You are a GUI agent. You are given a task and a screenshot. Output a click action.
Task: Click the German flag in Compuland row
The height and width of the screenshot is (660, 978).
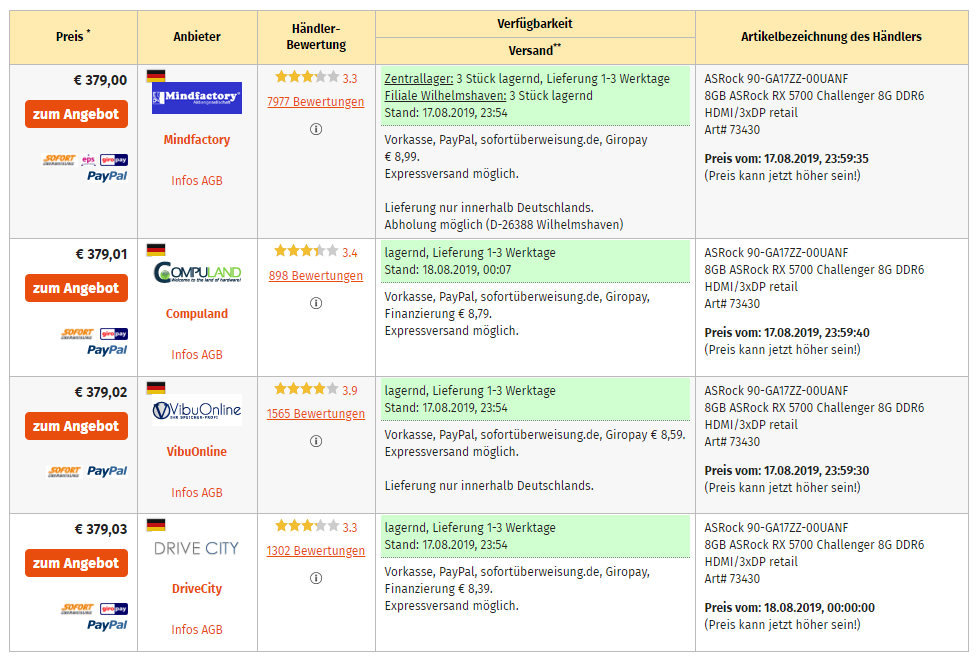pyautogui.click(x=156, y=250)
